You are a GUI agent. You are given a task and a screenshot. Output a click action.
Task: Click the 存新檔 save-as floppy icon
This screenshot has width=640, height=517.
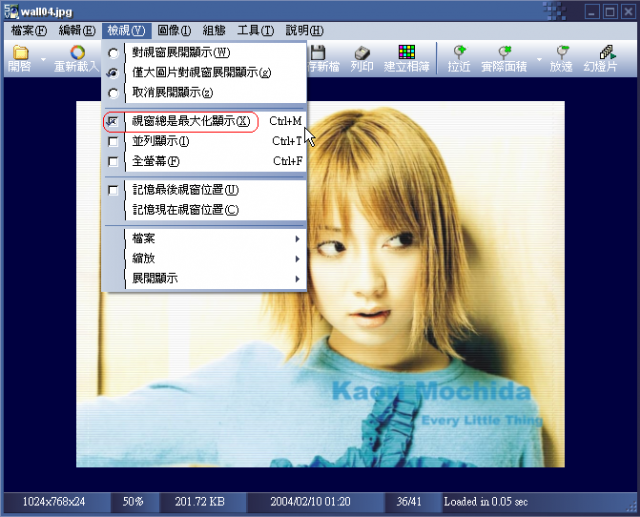click(318, 53)
